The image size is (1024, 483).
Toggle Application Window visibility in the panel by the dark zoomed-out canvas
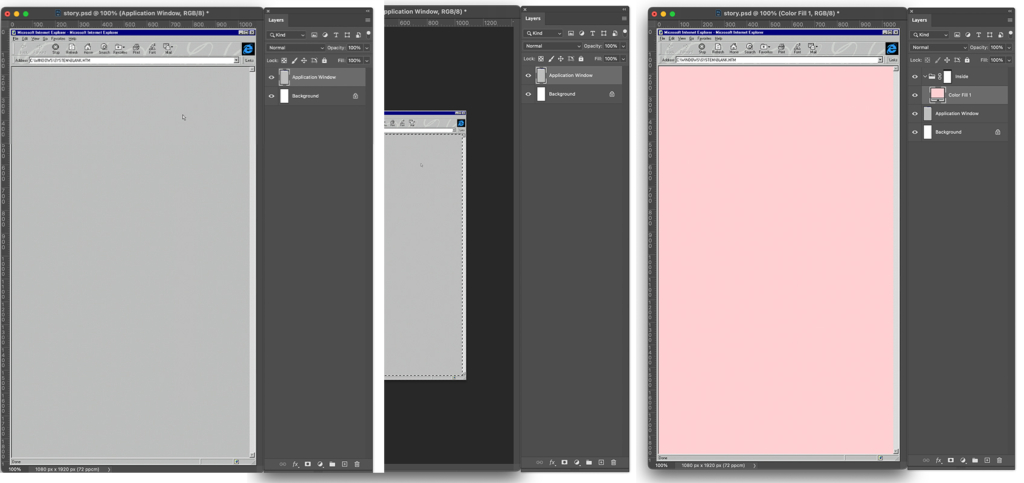528,75
